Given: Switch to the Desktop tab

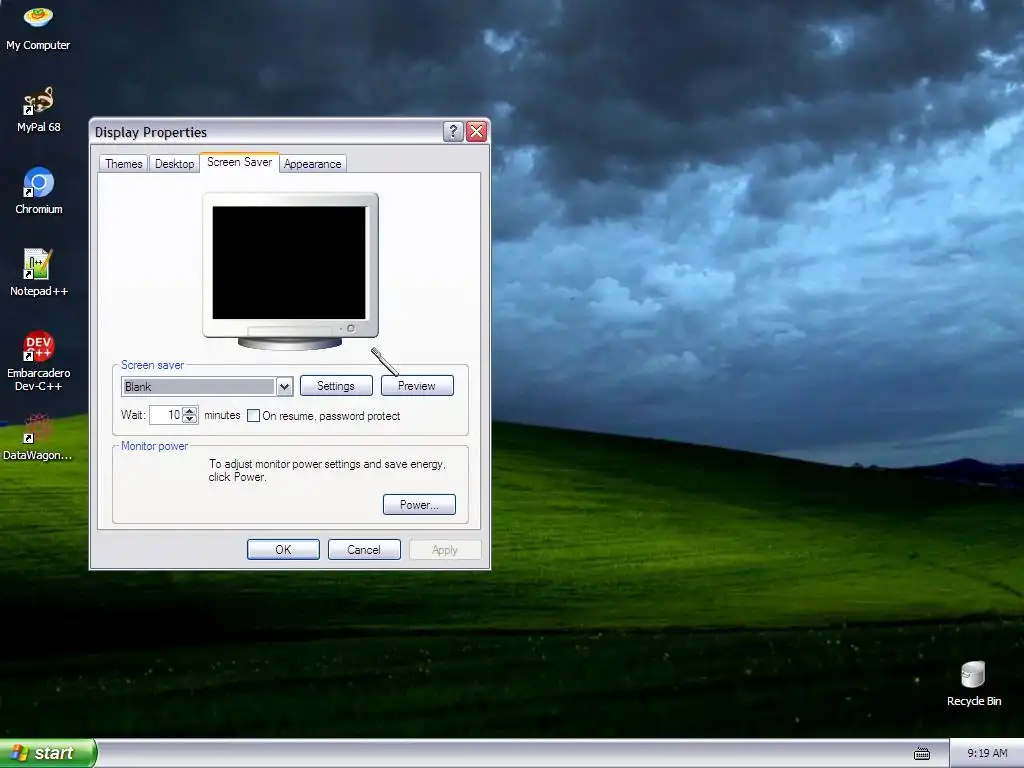Looking at the screenshot, I should click(174, 163).
